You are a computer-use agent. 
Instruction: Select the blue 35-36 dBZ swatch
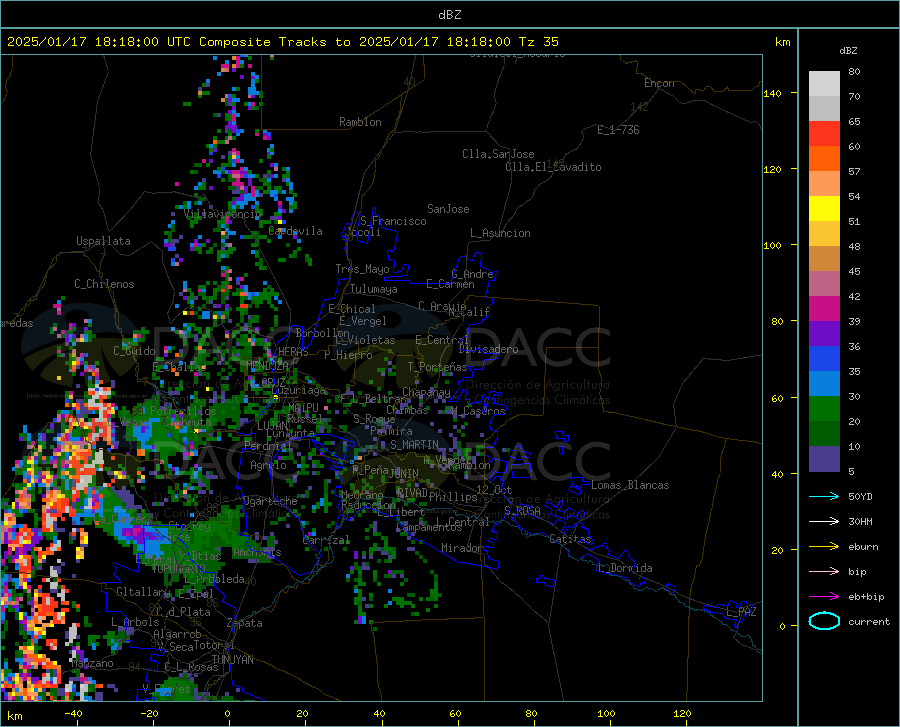point(824,359)
